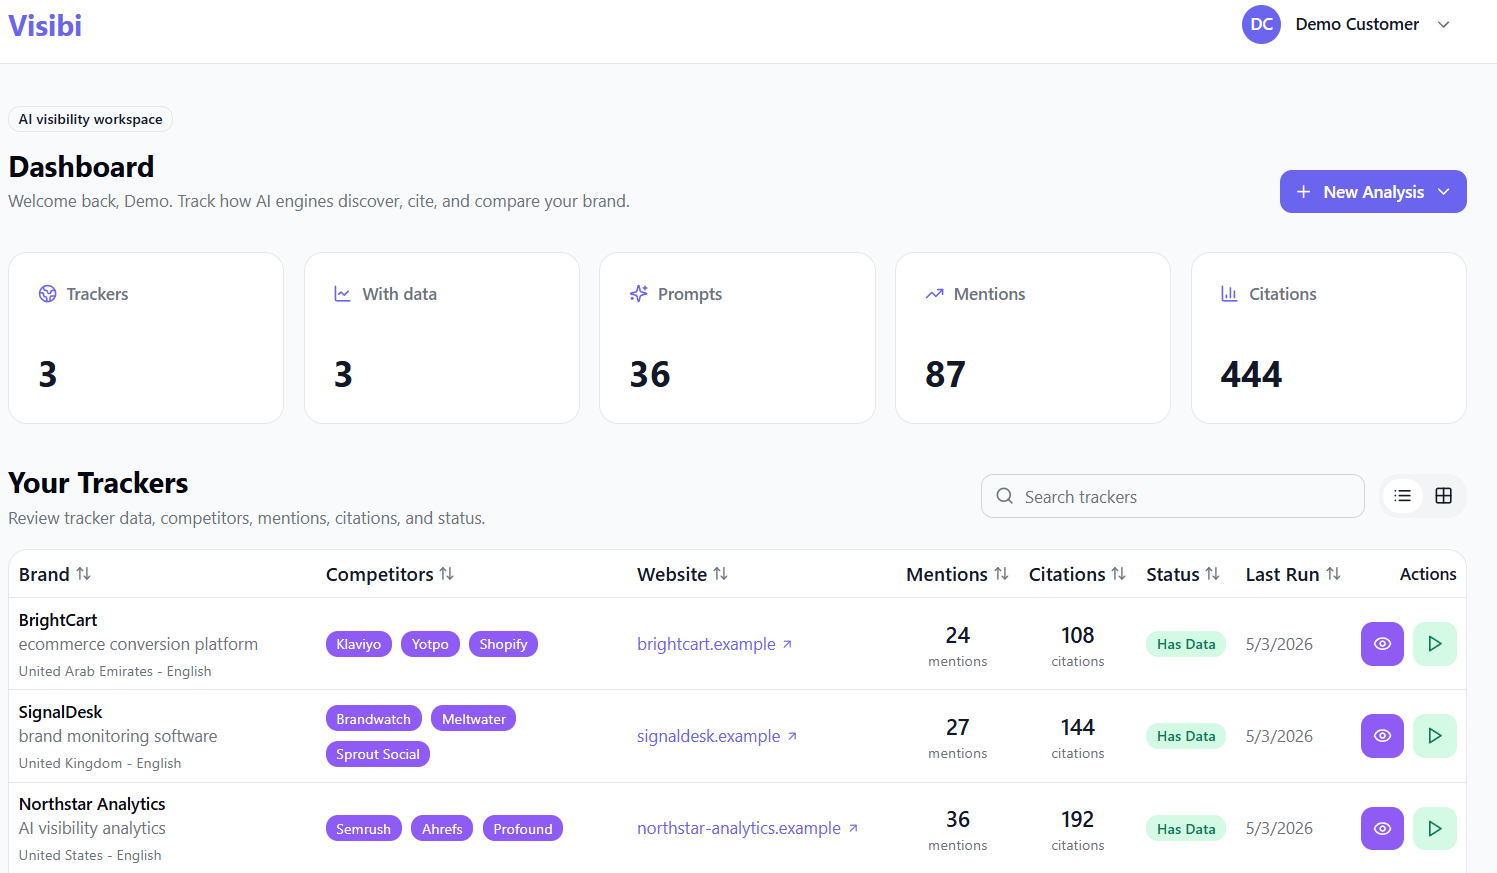Click the AI visibility workspace badge
The image size is (1497, 873).
click(90, 119)
